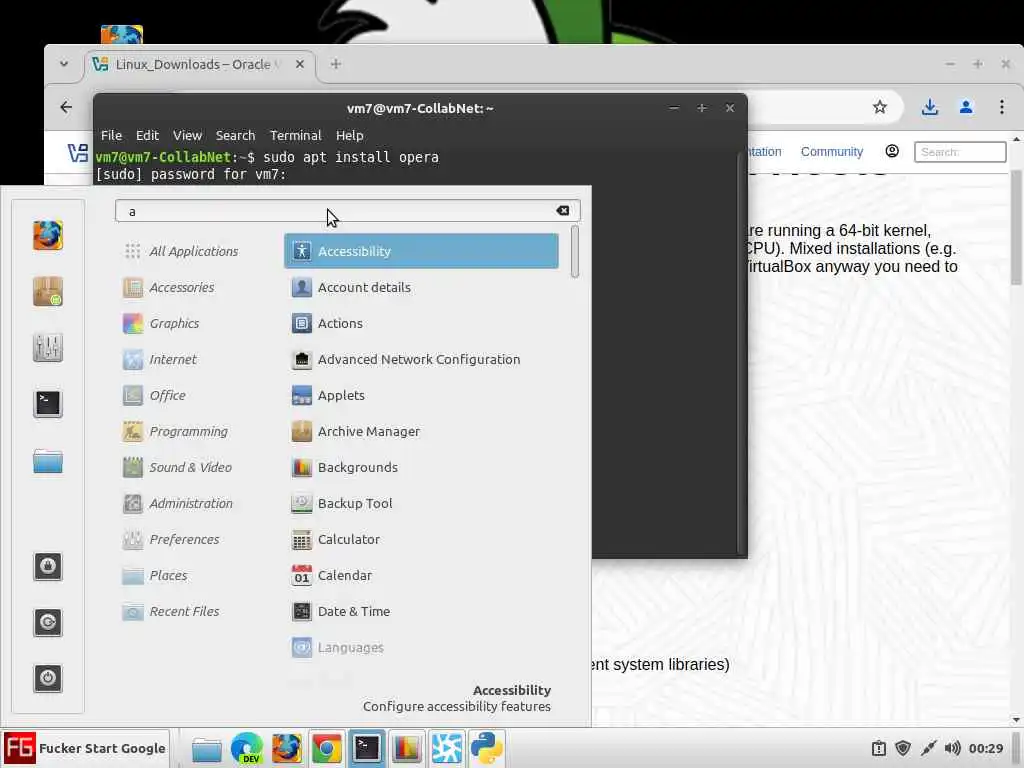Viewport: 1024px width, 768px height.
Task: Open Advanced Network Configuration
Action: coord(421,359)
